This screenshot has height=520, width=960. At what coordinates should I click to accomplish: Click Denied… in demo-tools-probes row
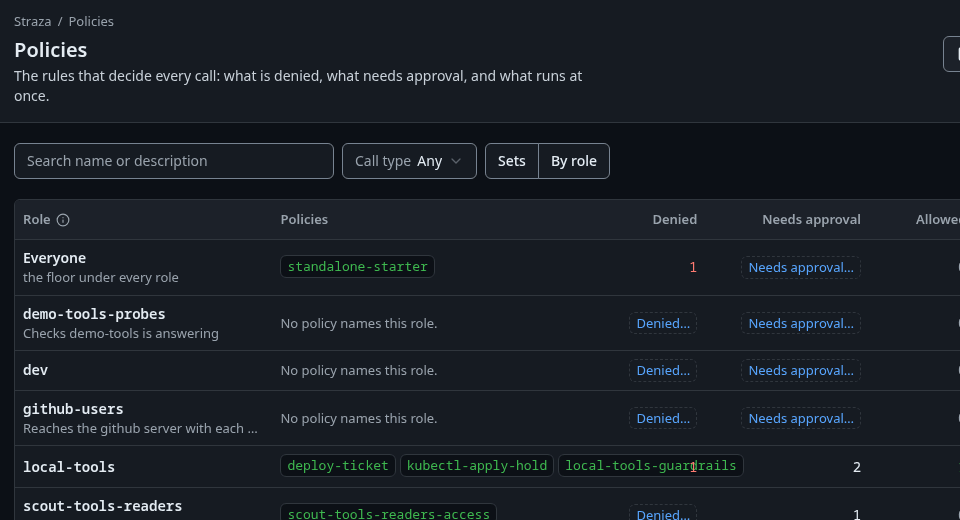[x=663, y=323]
